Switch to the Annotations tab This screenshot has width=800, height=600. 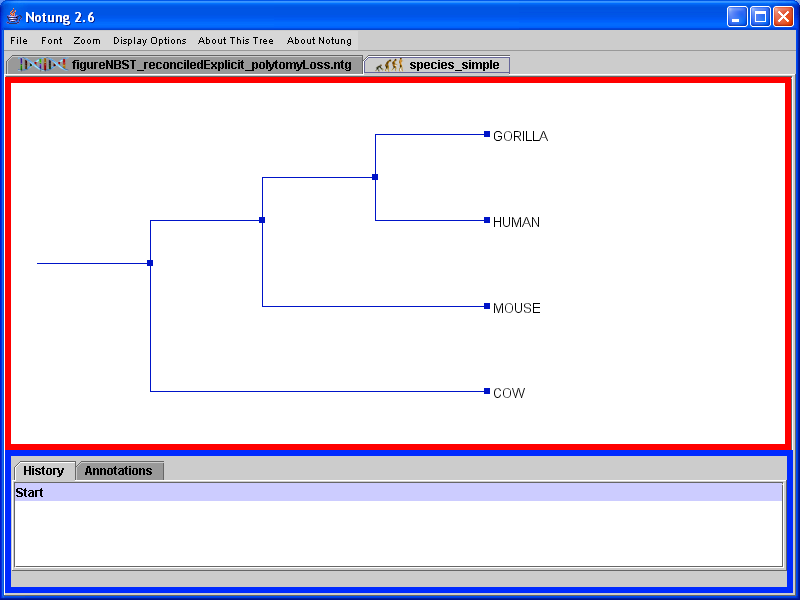[118, 471]
